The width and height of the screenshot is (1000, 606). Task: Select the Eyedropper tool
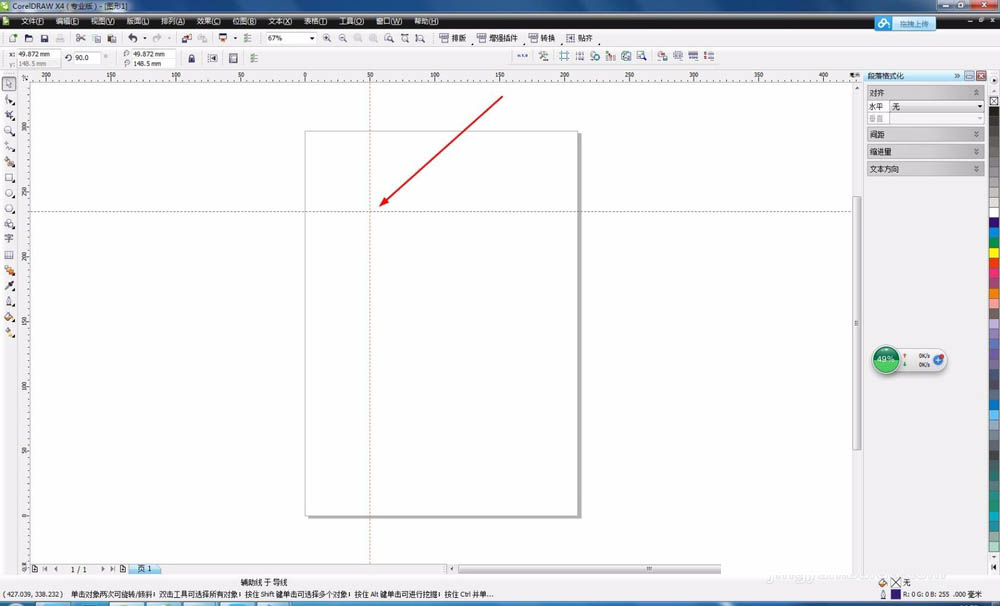tap(9, 286)
